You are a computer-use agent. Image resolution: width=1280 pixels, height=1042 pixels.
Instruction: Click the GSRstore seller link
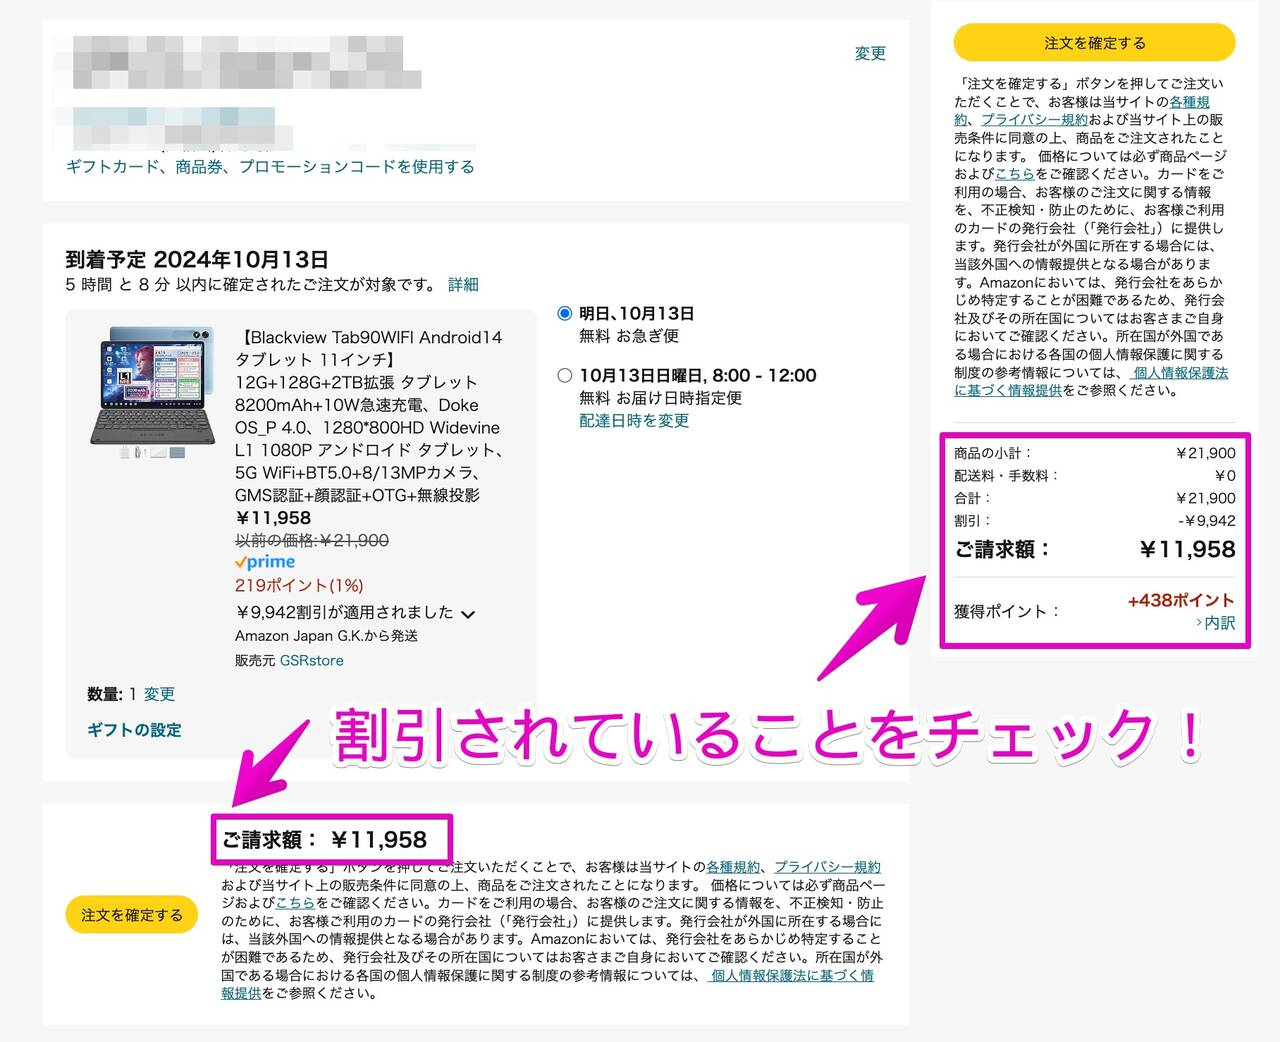pos(311,661)
